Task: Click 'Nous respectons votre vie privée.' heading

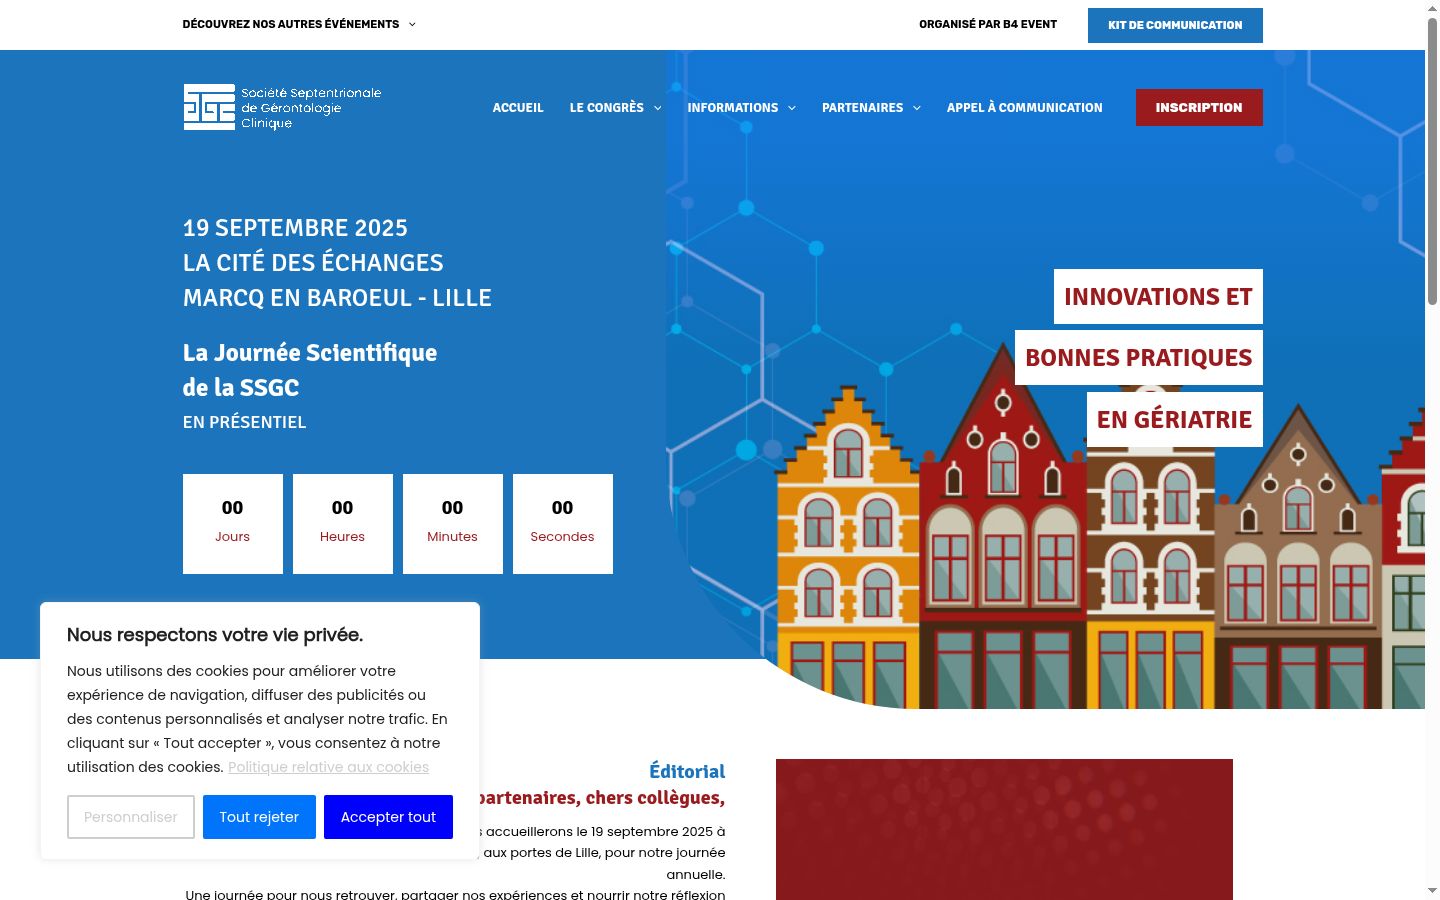Action: (x=215, y=635)
